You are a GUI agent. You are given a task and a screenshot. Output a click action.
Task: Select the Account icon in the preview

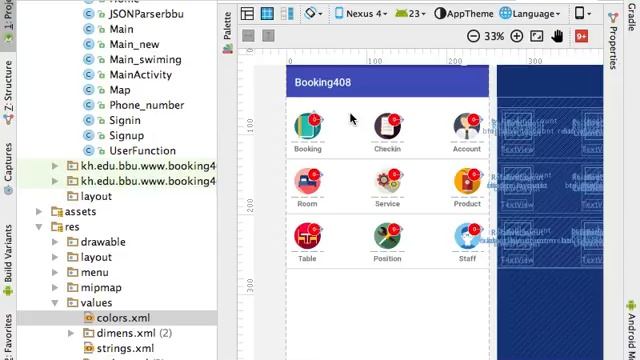point(467,126)
